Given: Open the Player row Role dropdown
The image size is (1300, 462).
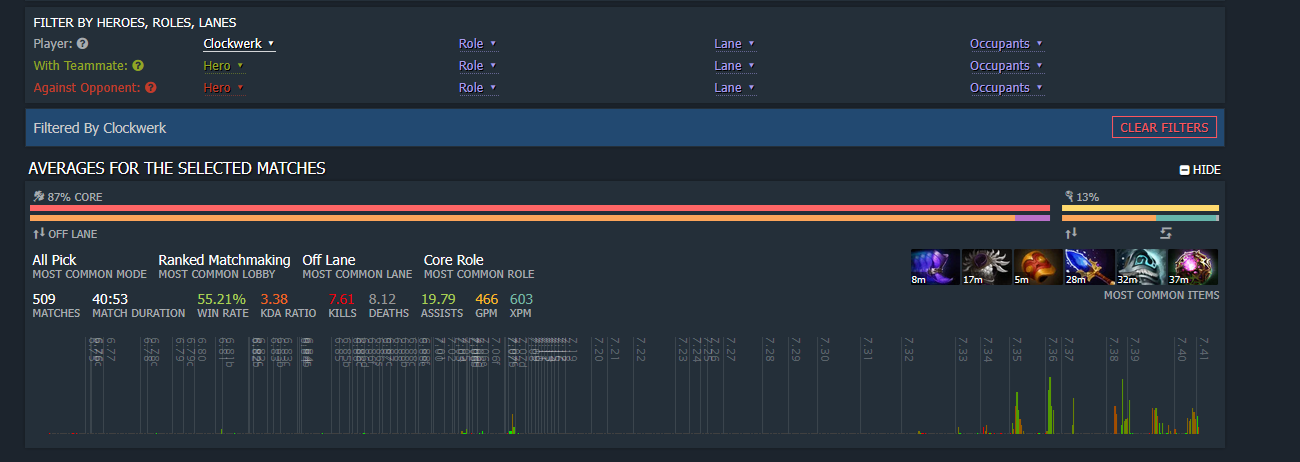Looking at the screenshot, I should (x=478, y=43).
